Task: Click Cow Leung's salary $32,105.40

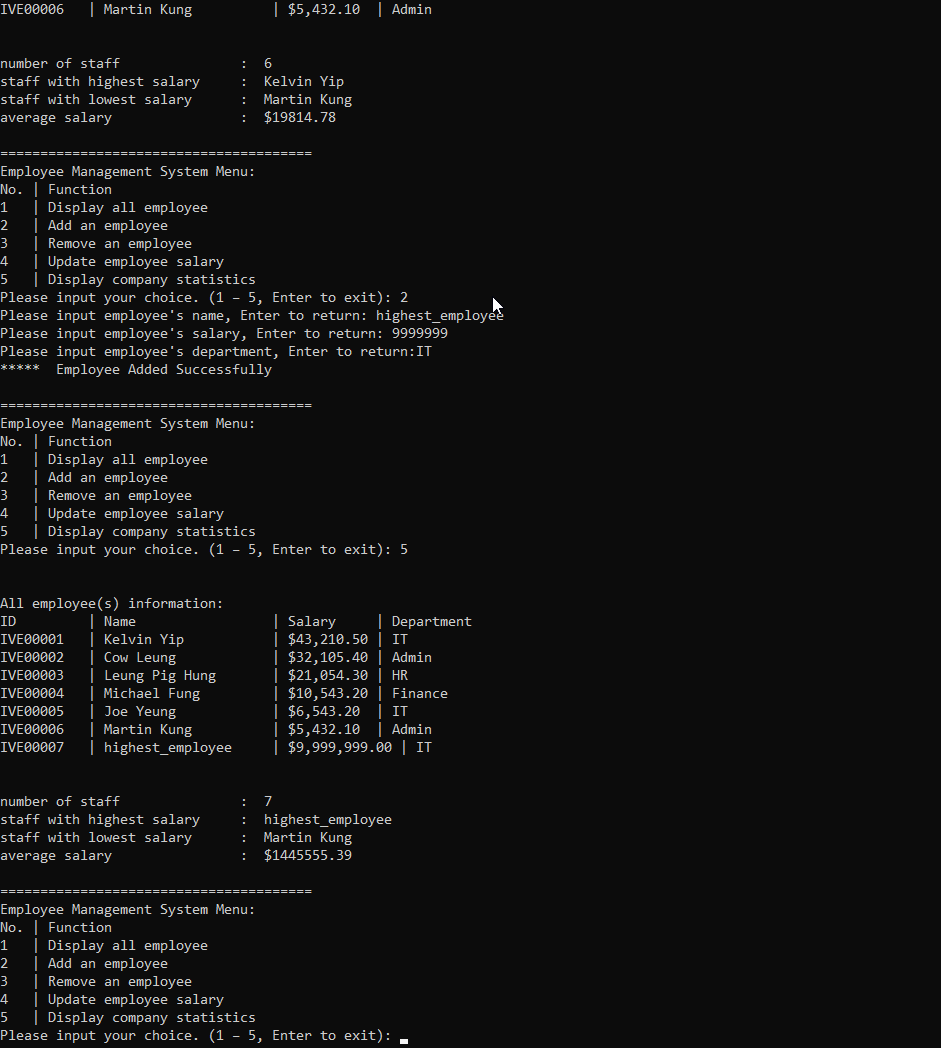Action: pyautogui.click(x=328, y=658)
